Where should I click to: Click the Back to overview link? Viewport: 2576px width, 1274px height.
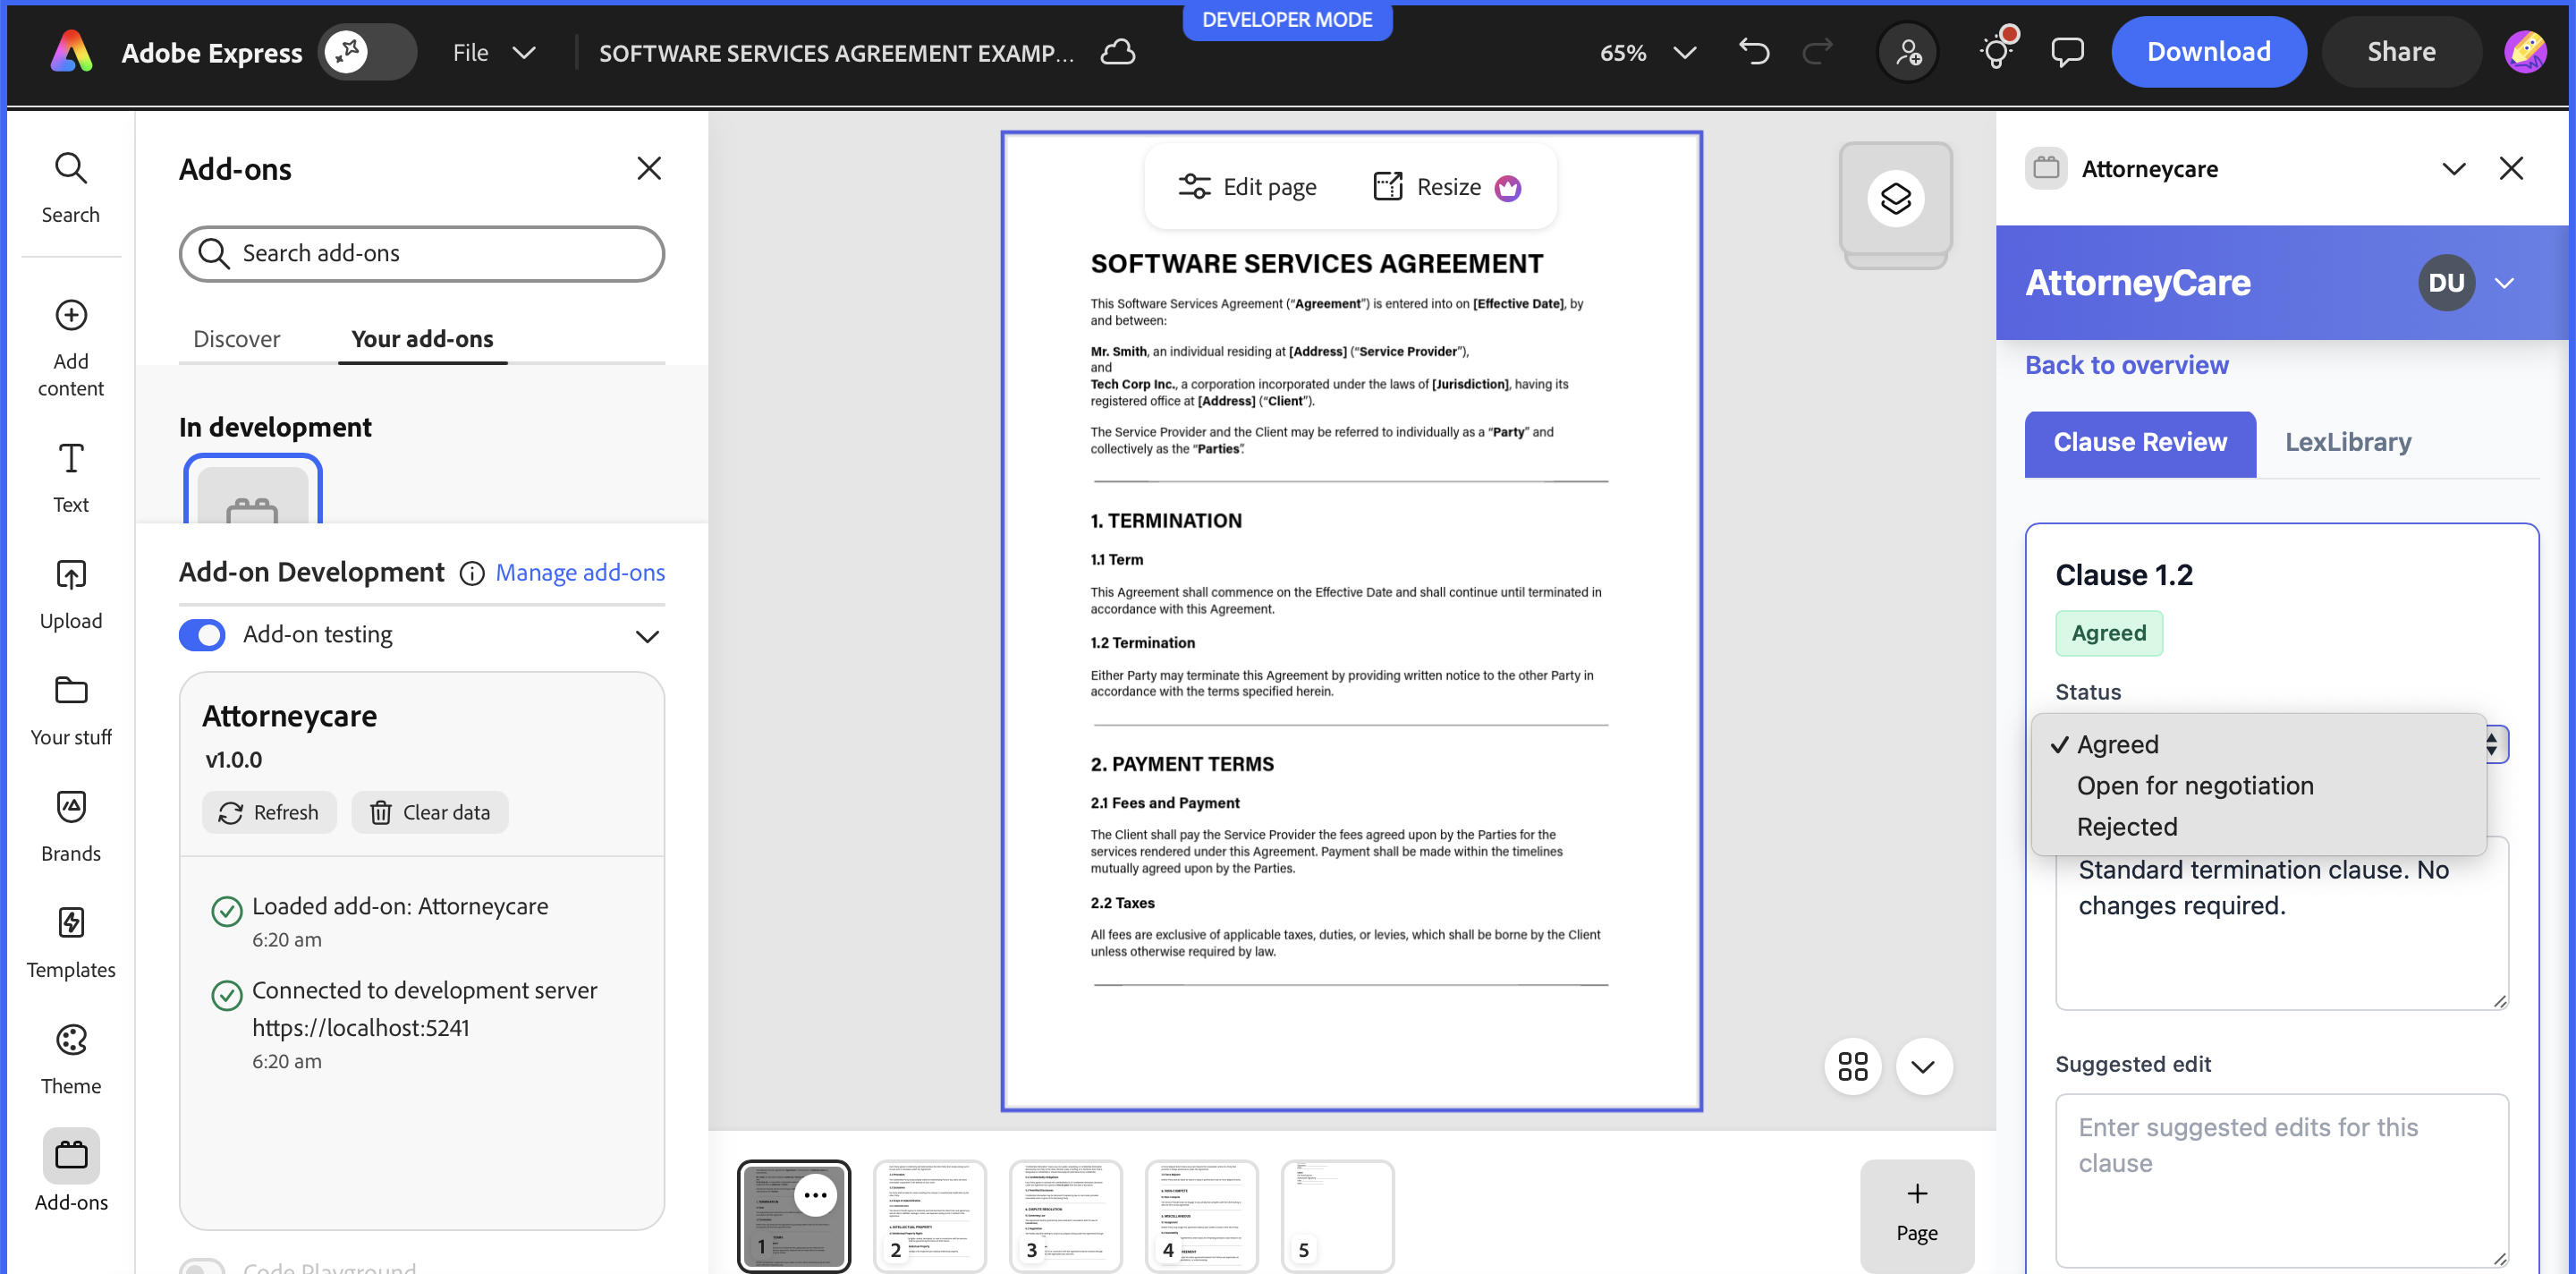coord(2126,365)
